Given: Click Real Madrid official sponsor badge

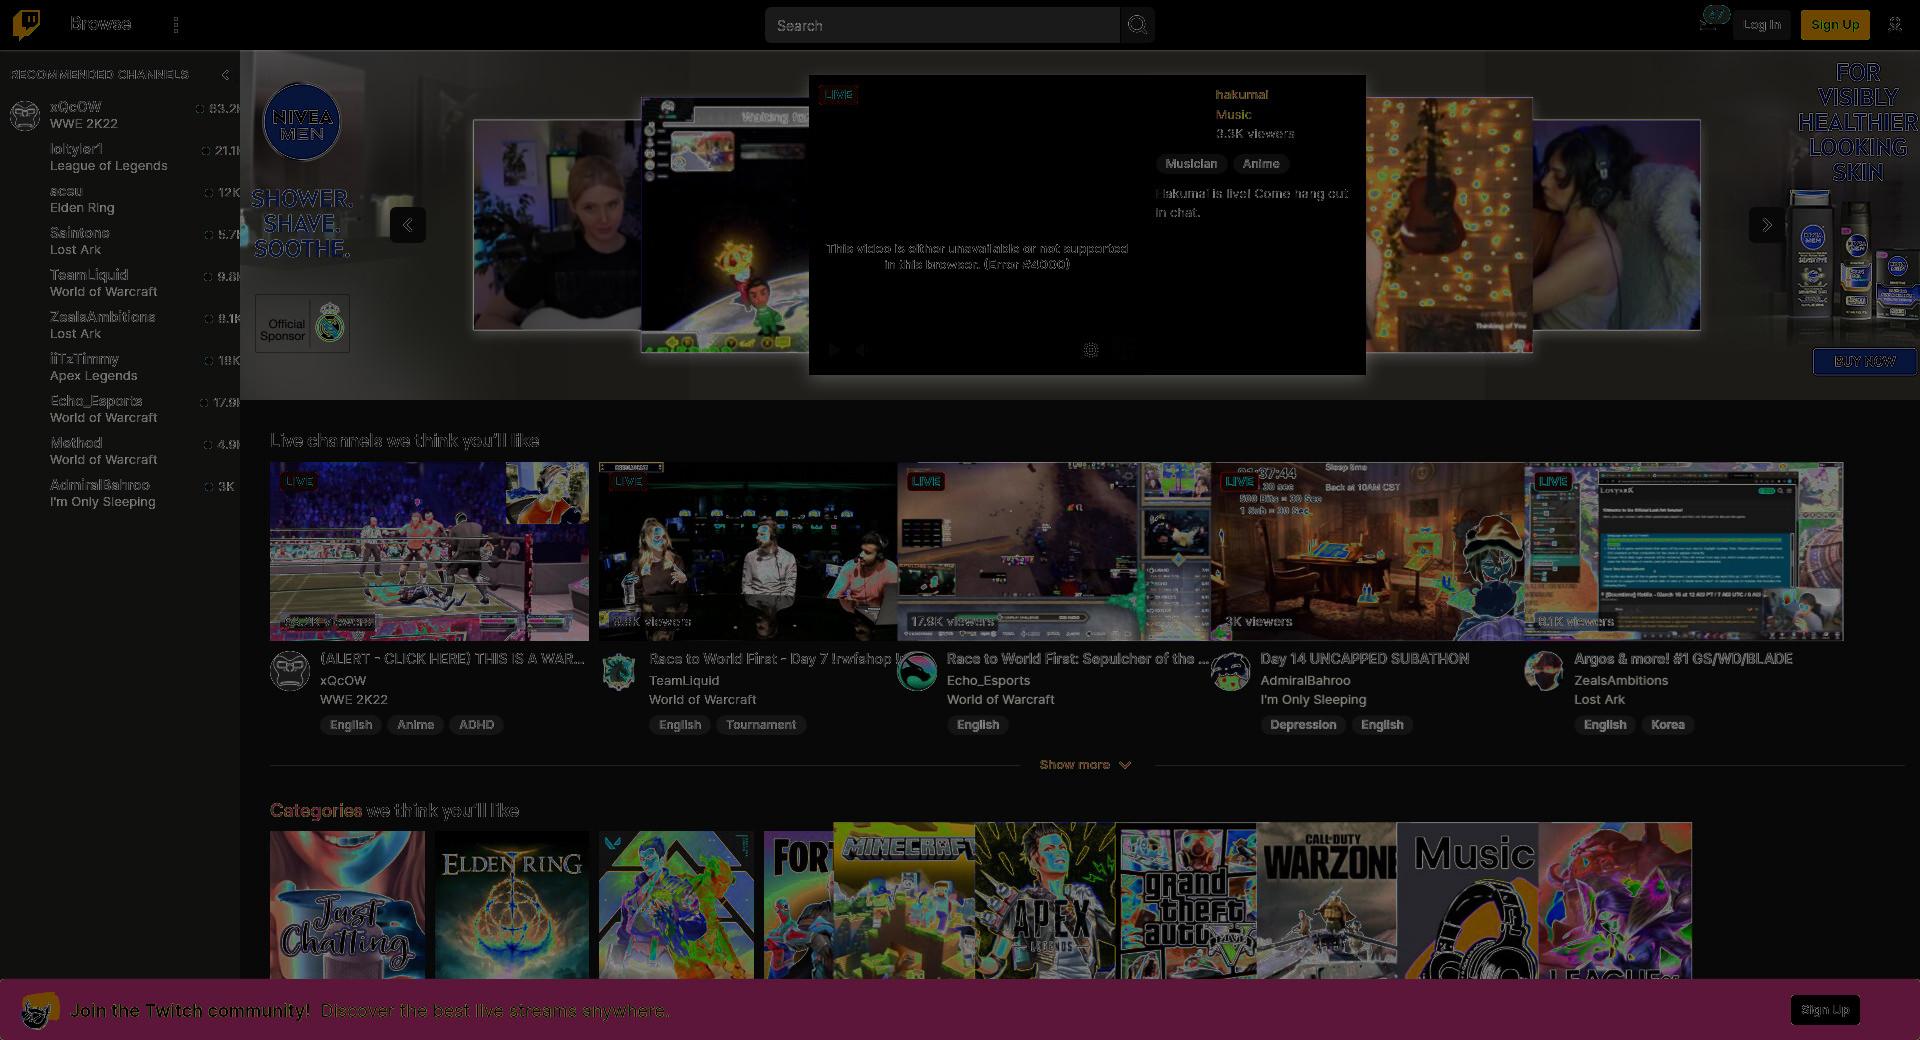Looking at the screenshot, I should click(302, 324).
